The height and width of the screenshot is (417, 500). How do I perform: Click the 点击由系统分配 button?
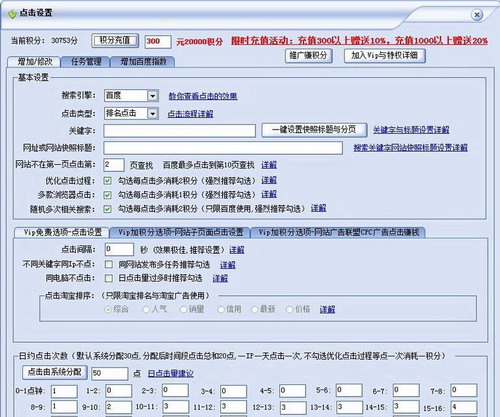(55, 372)
